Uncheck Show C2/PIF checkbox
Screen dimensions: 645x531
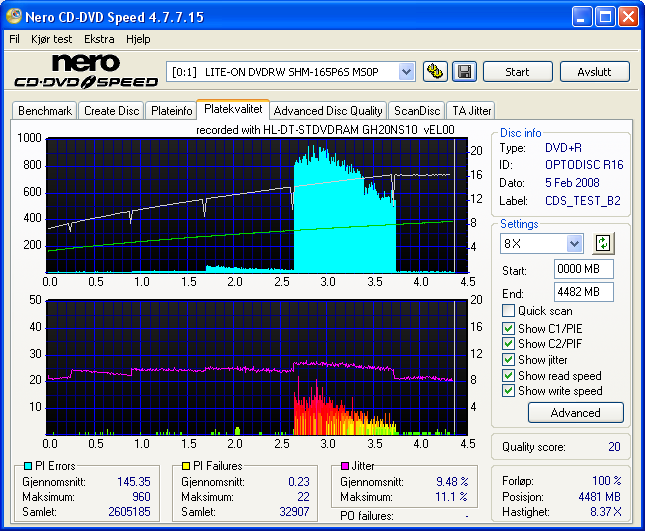[x=508, y=343]
